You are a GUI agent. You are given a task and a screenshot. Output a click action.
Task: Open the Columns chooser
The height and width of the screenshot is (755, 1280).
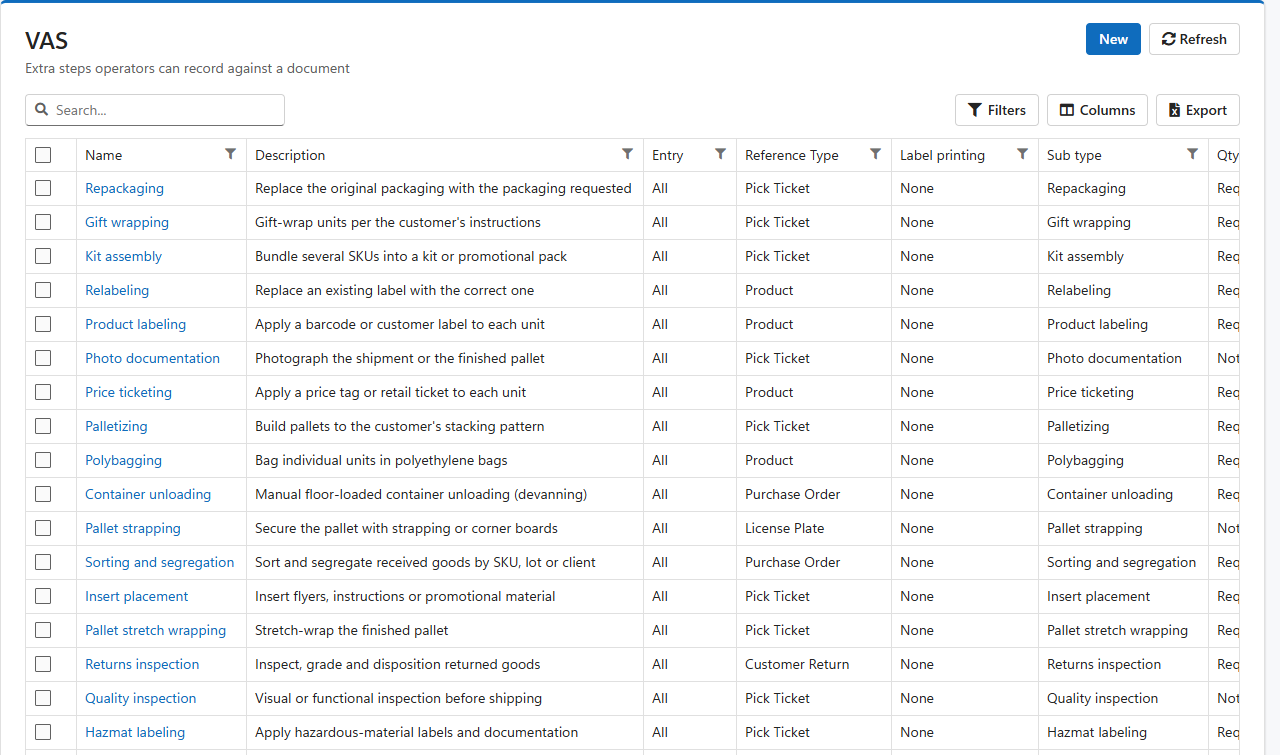pyautogui.click(x=1097, y=110)
